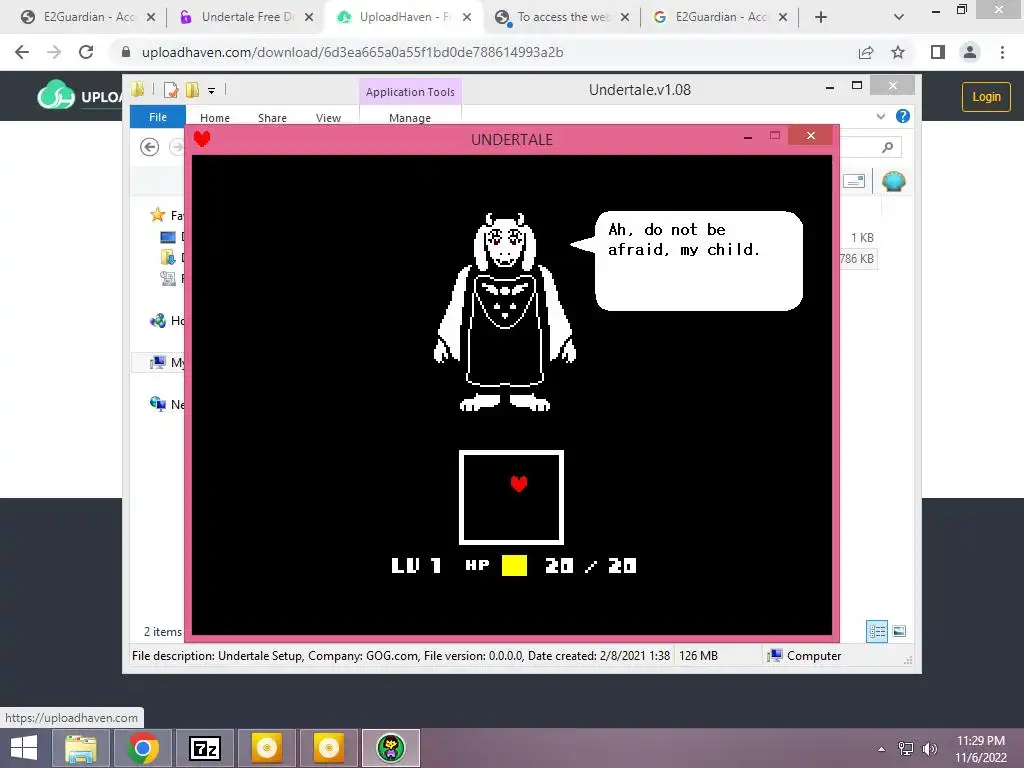1024x768 pixels.
Task: Expand the tab search chevron
Action: coord(899,18)
